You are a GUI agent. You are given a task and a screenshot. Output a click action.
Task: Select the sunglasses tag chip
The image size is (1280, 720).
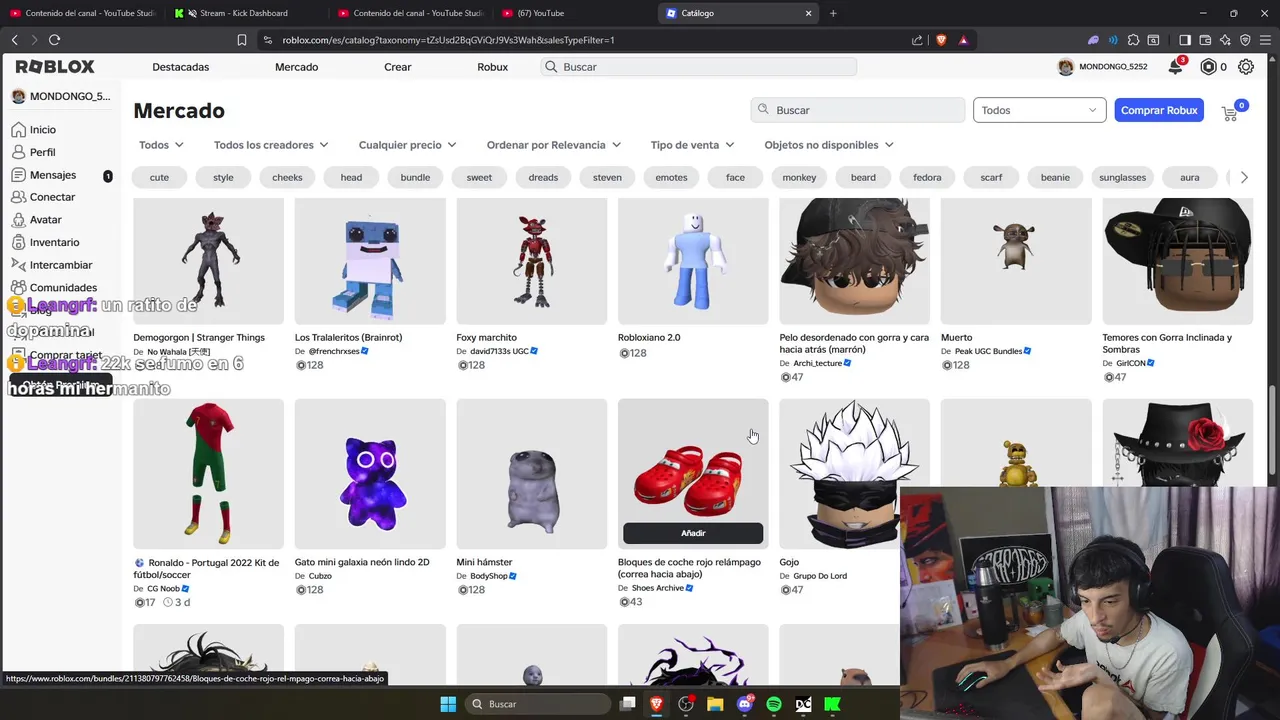[1122, 177]
